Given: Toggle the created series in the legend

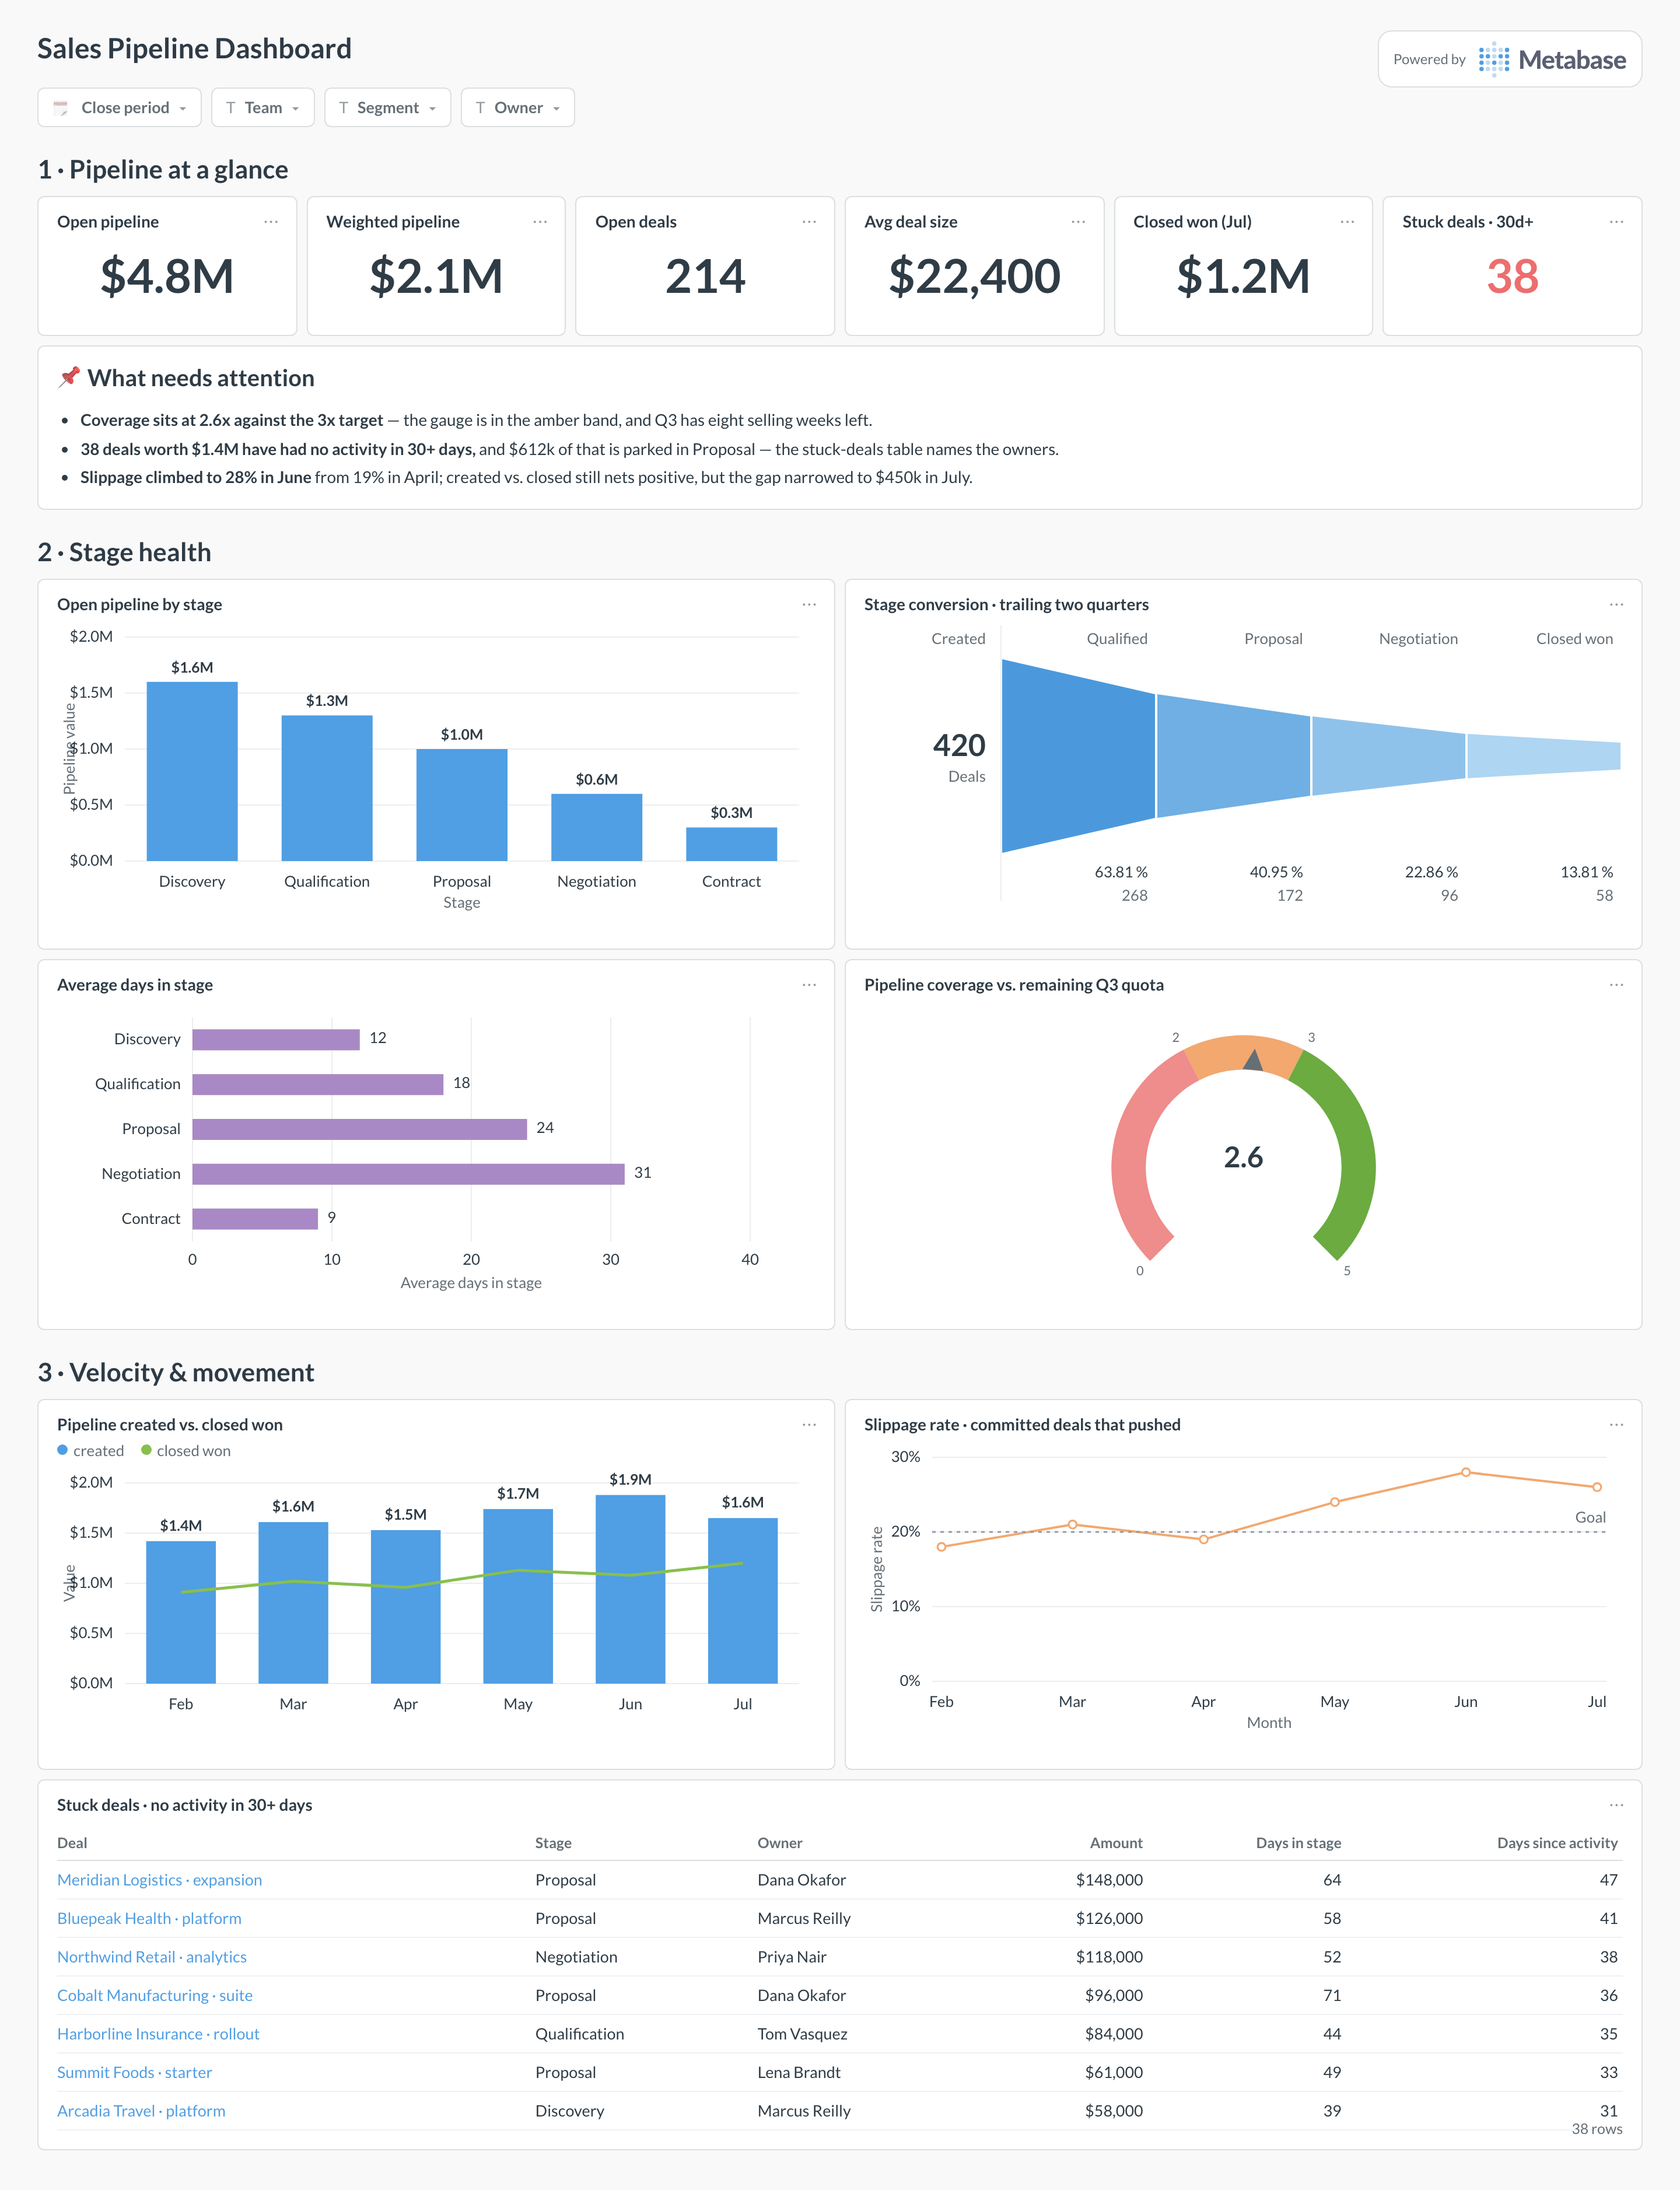Looking at the screenshot, I should click(90, 1451).
